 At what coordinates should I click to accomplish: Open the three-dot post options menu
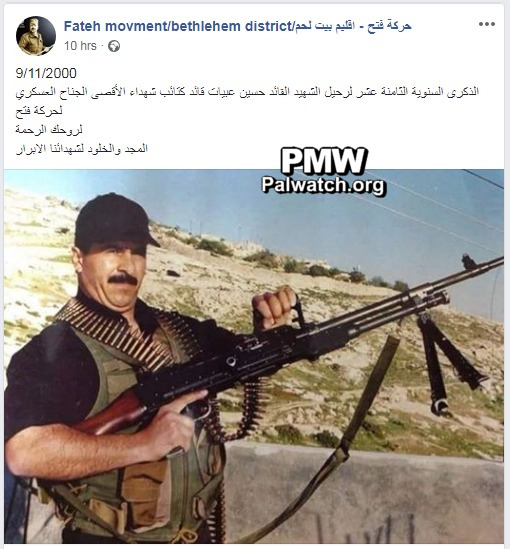coord(487,24)
